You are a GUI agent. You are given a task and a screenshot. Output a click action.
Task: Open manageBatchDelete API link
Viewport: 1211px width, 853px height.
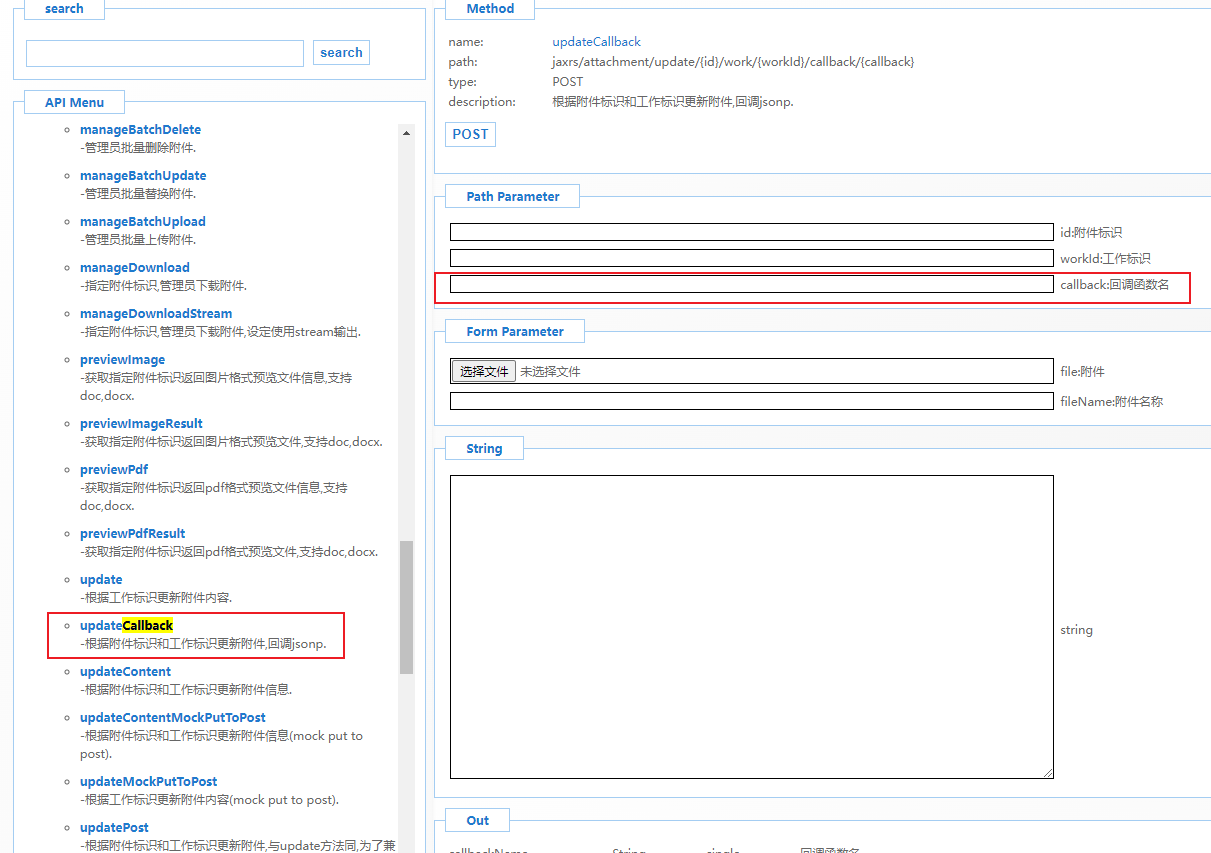(x=140, y=130)
